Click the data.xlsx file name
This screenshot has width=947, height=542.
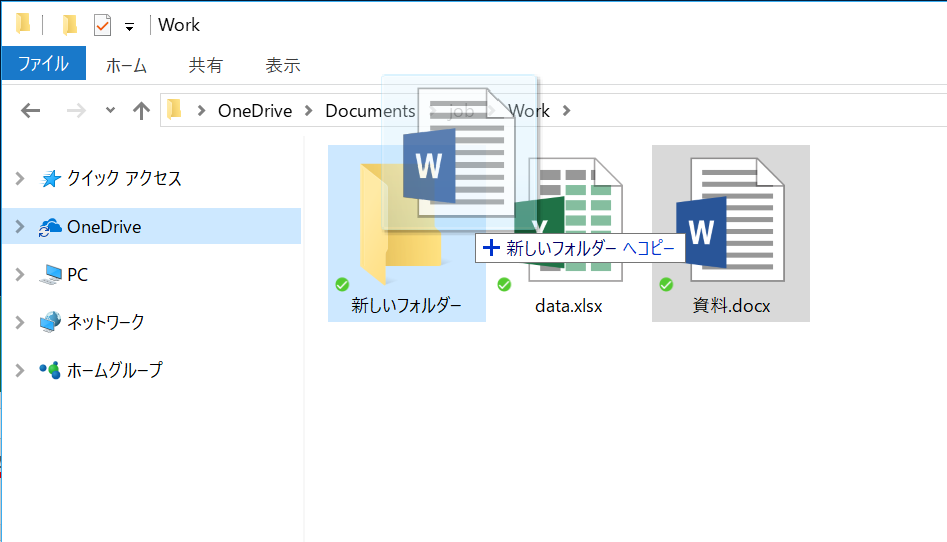(568, 306)
